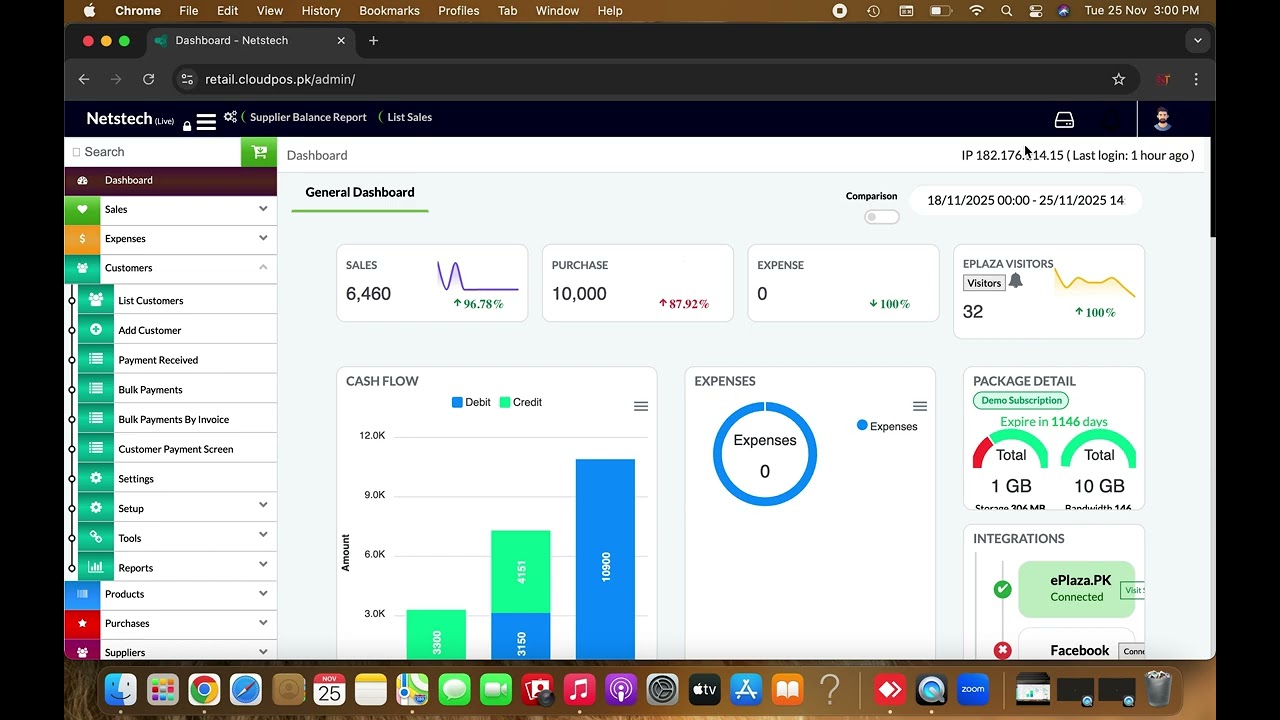Open Chrome tab list dropdown arrow
Viewport: 1280px width, 720px height.
point(1197,41)
